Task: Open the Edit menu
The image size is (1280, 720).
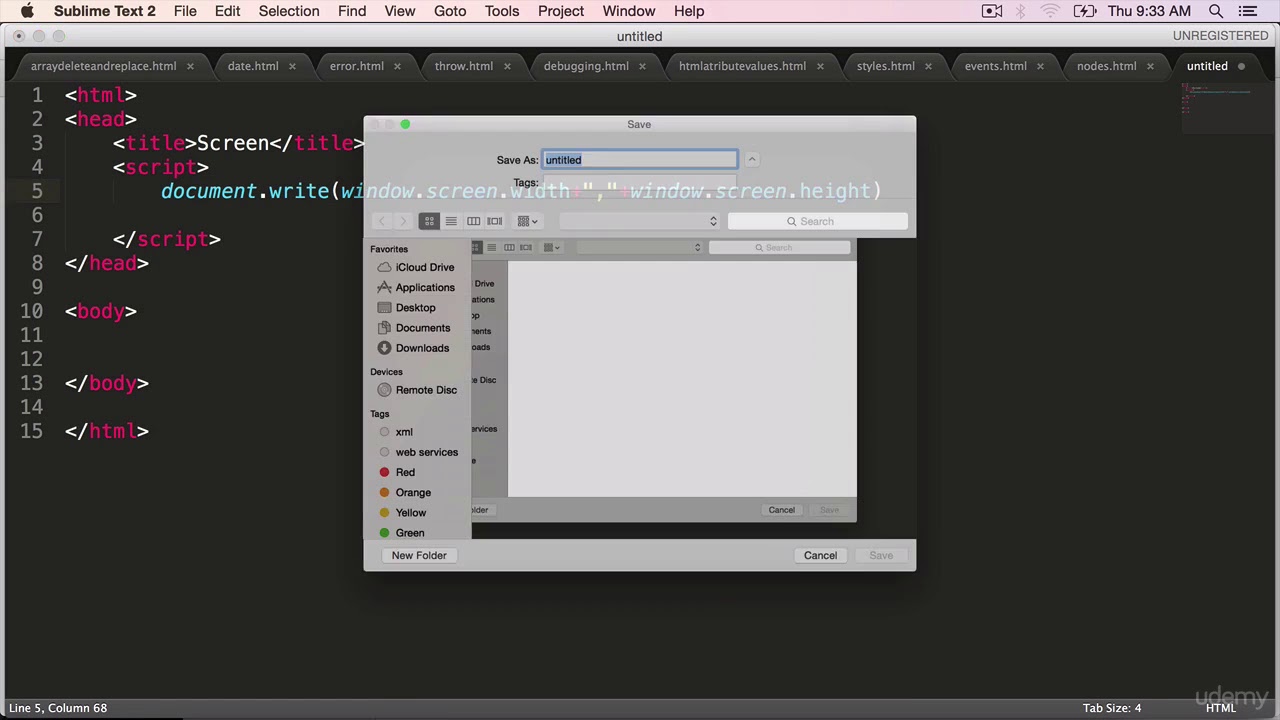Action: [x=227, y=11]
